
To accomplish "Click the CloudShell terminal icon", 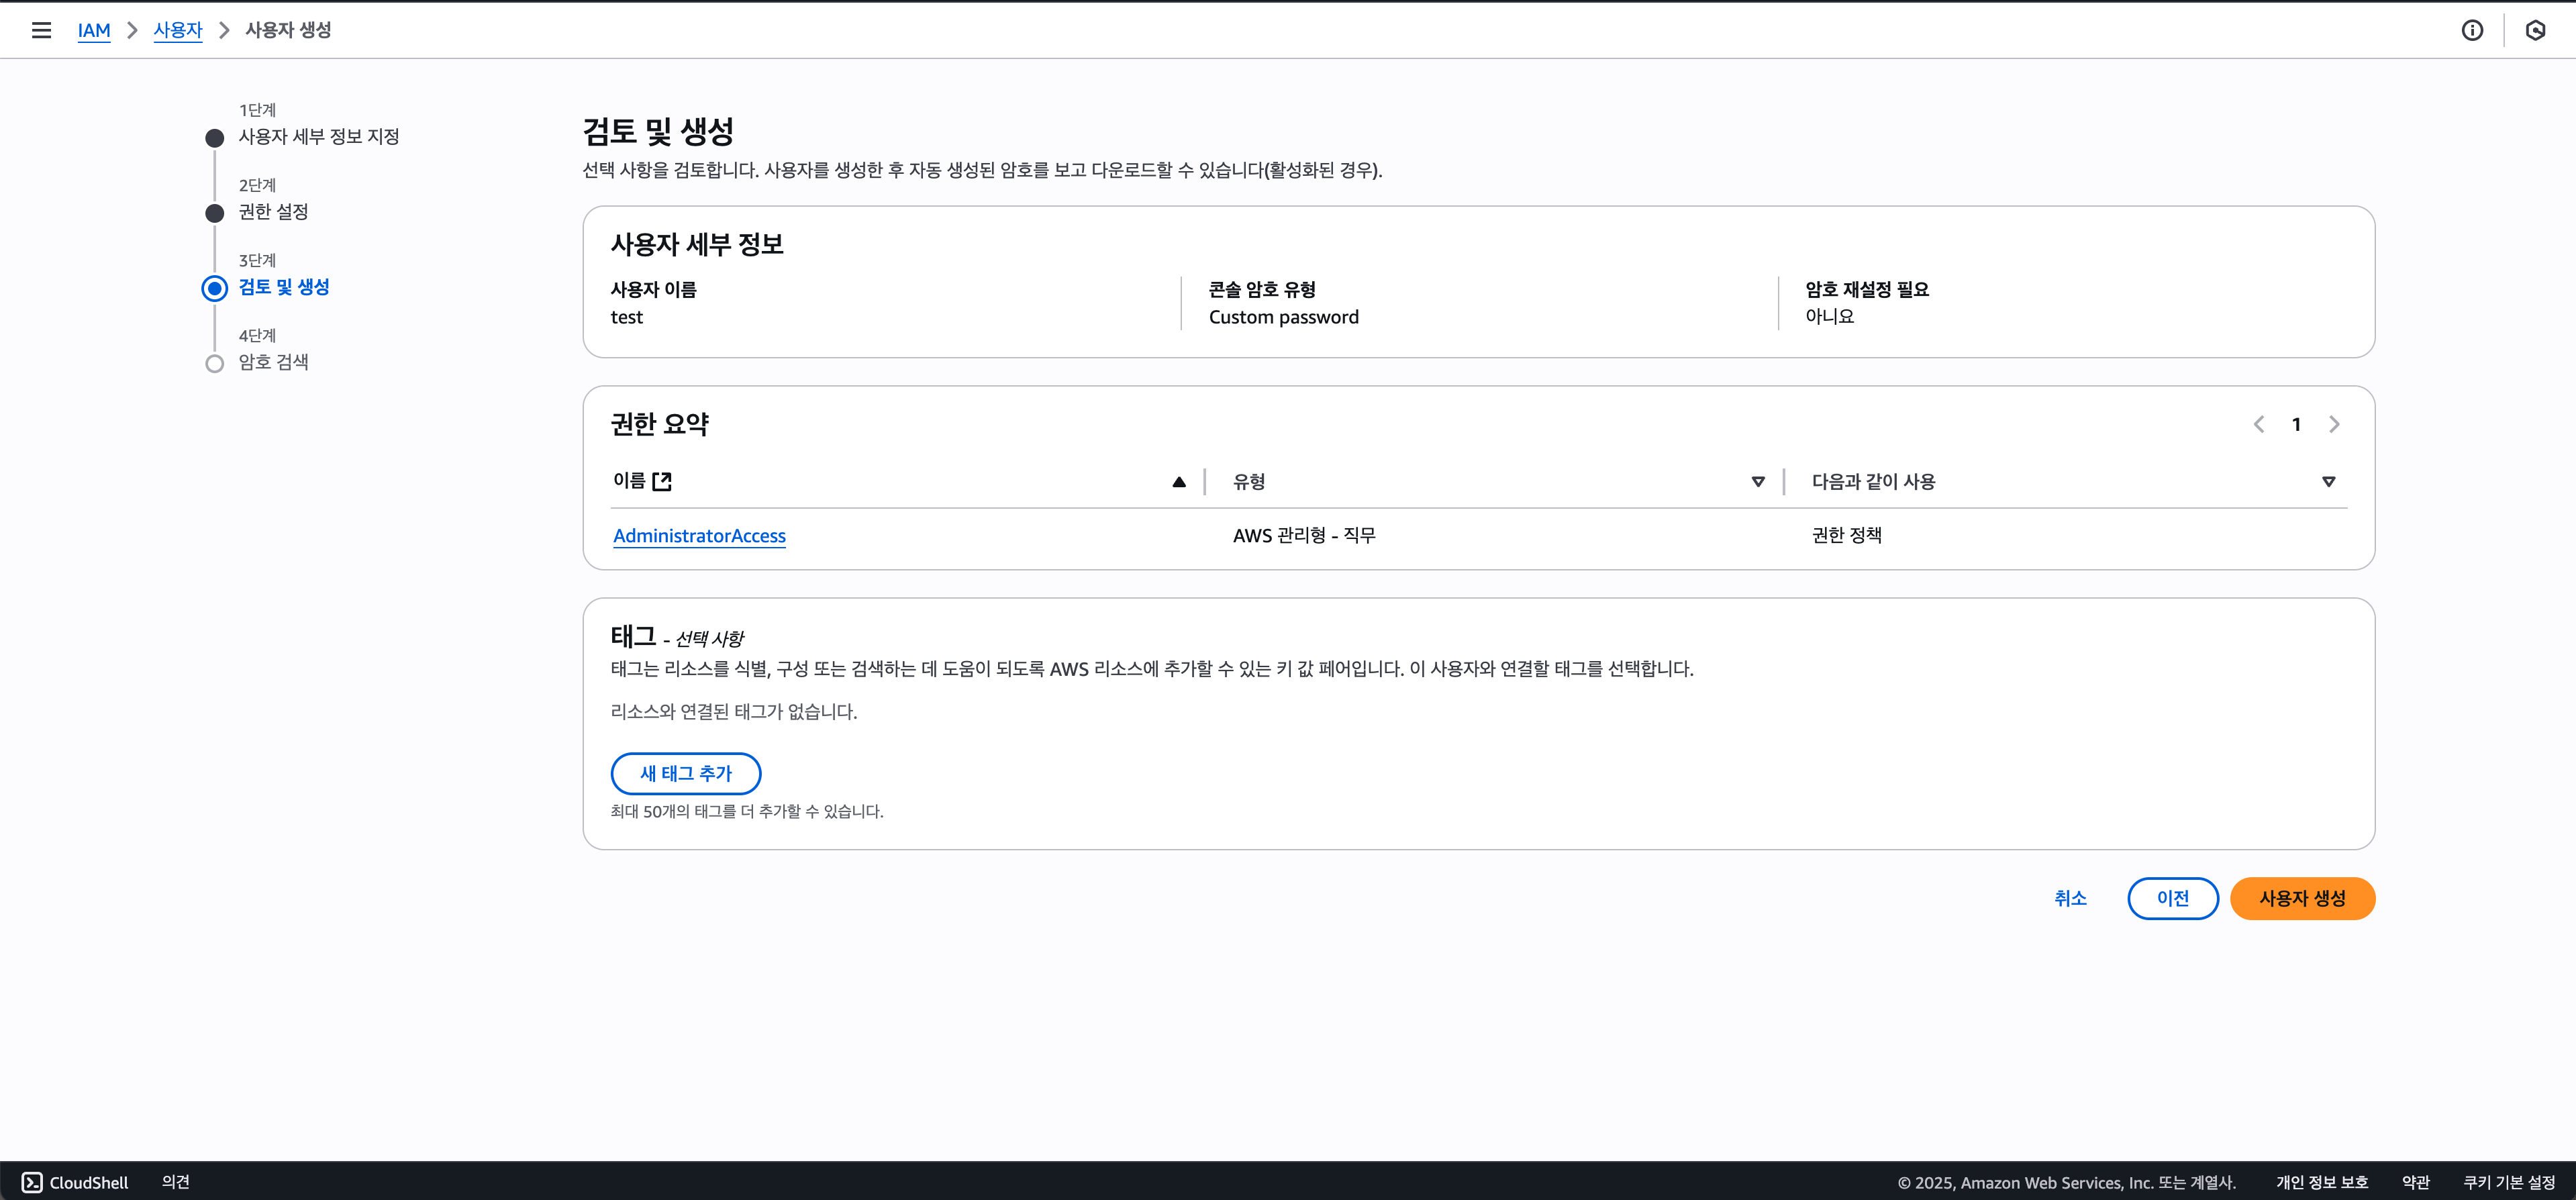I will [32, 1182].
